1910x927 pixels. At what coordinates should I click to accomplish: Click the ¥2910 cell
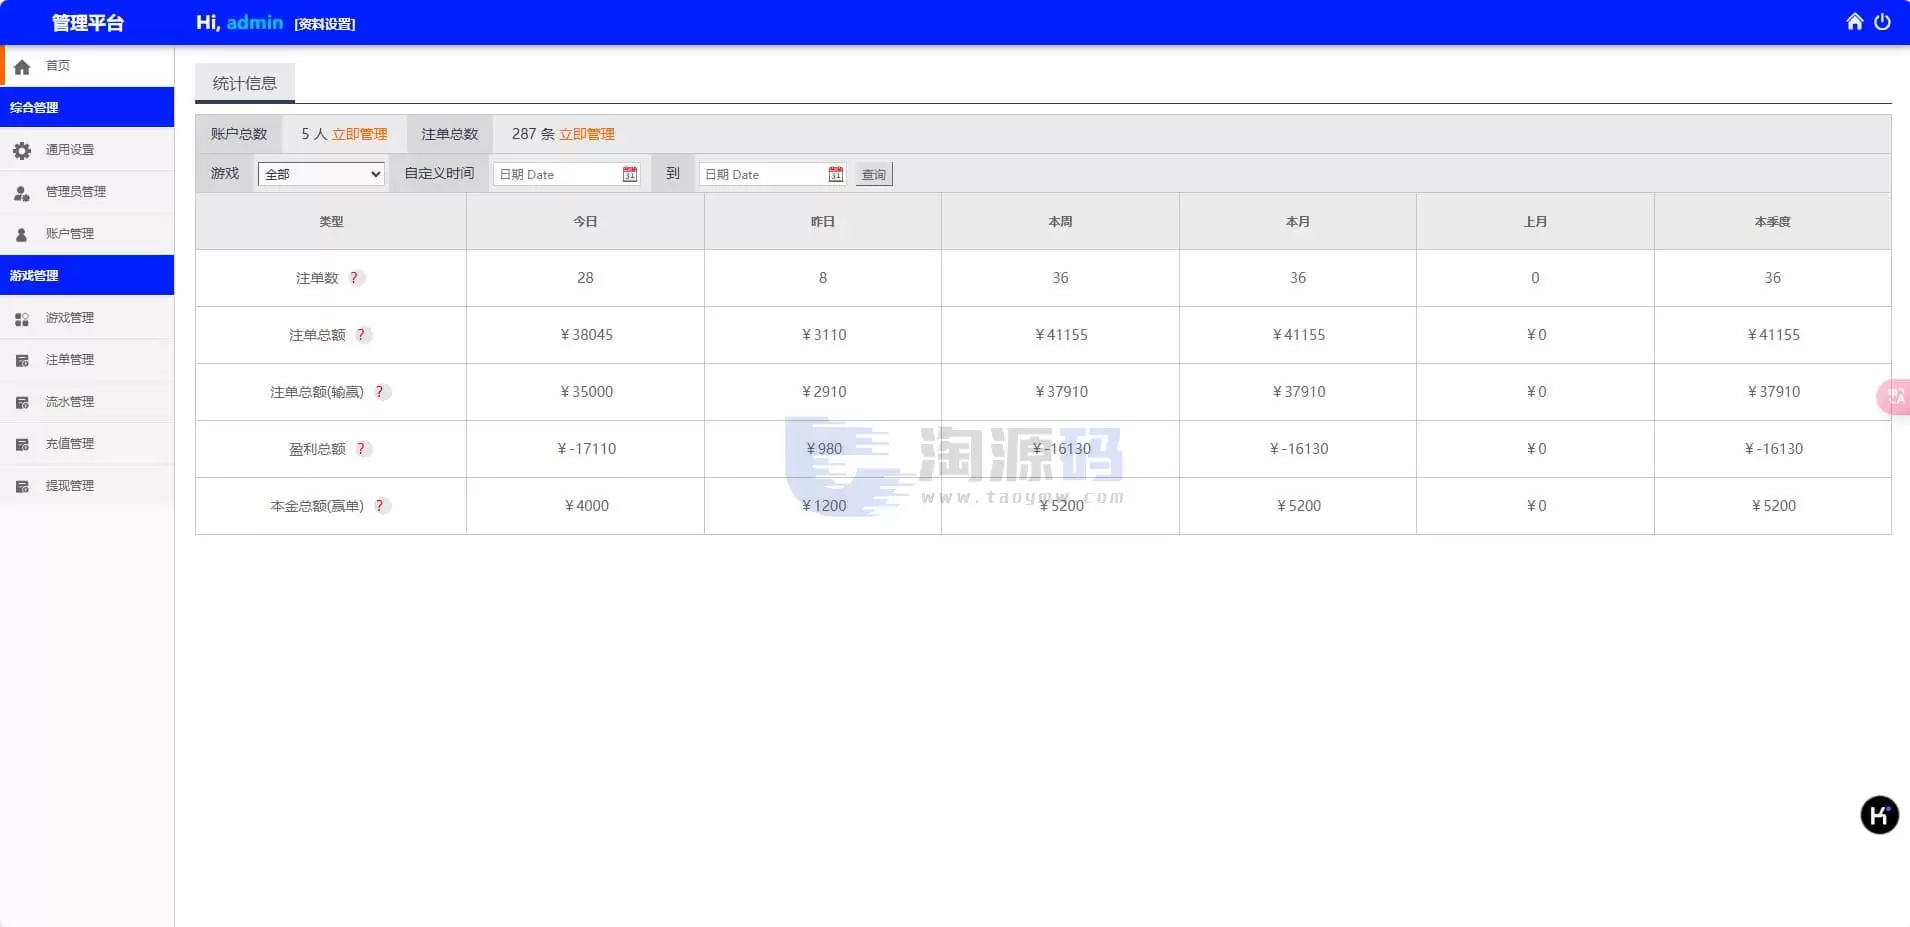[x=823, y=392]
